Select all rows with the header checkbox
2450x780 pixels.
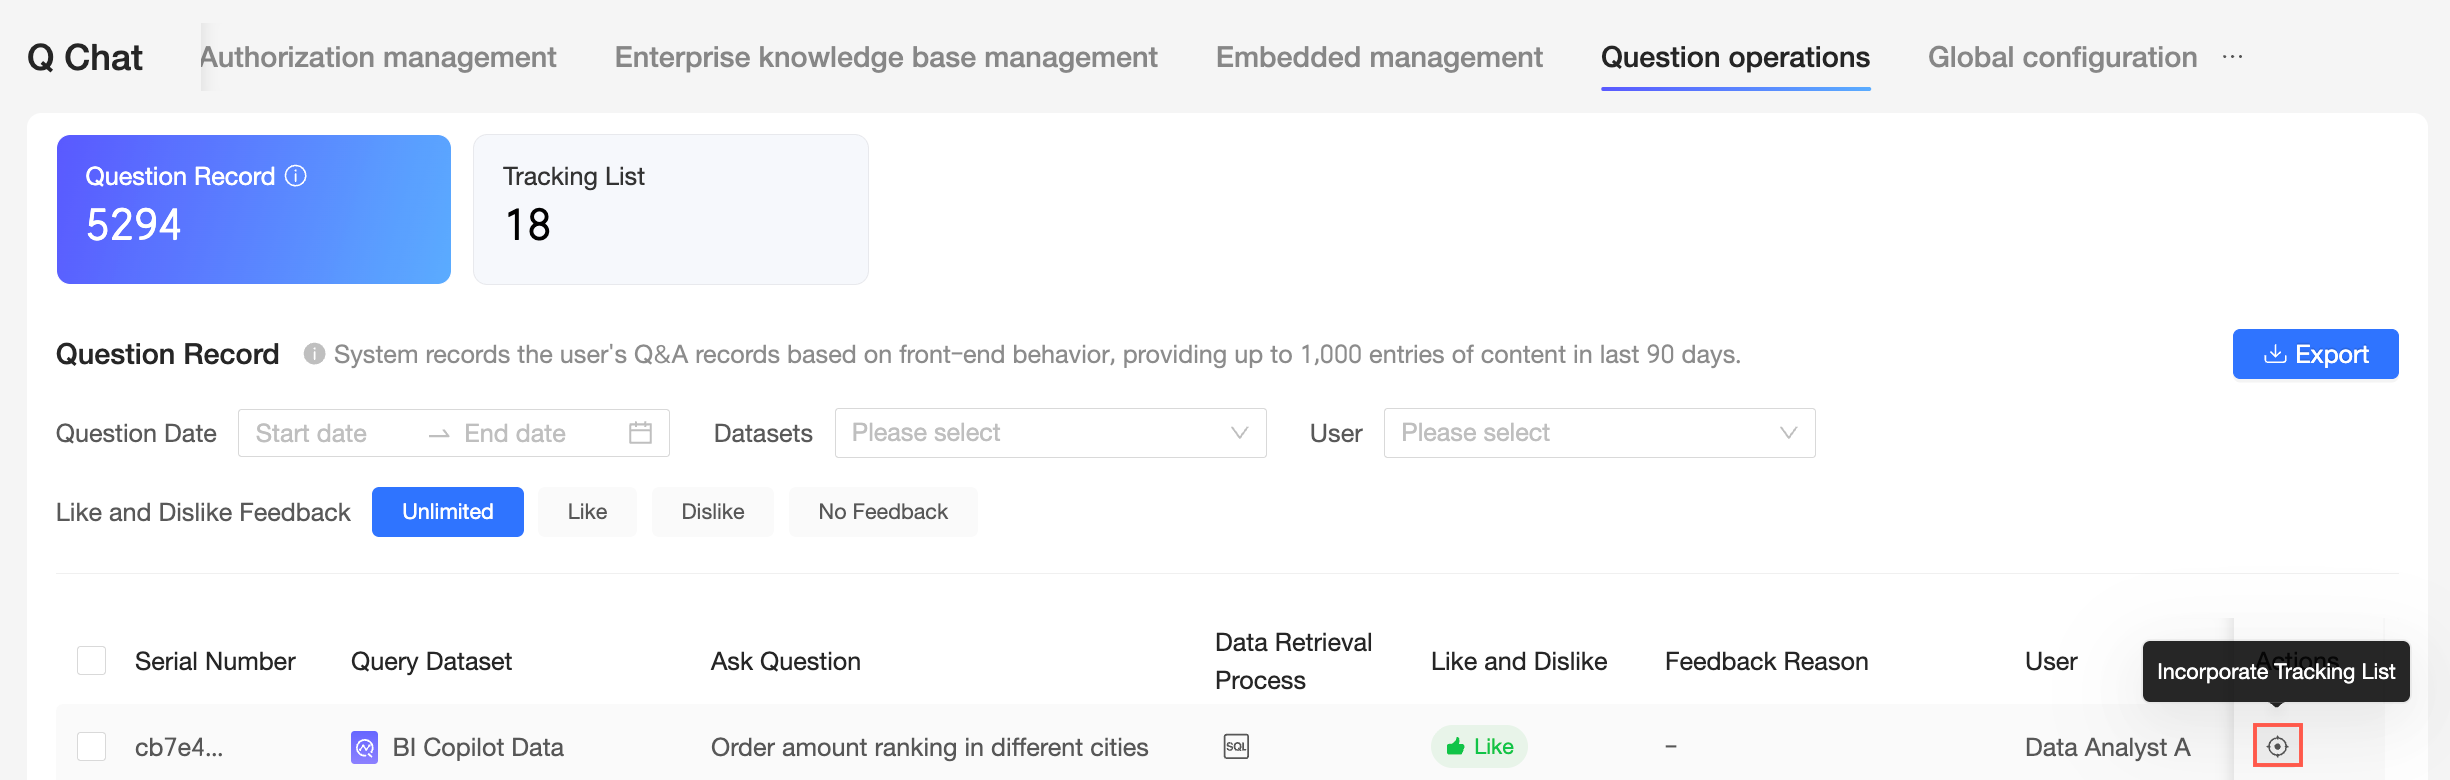[92, 661]
